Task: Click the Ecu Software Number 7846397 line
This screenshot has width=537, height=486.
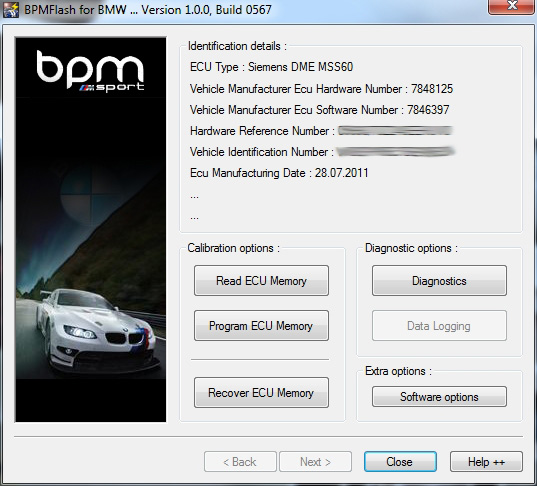Action: pyautogui.click(x=319, y=110)
